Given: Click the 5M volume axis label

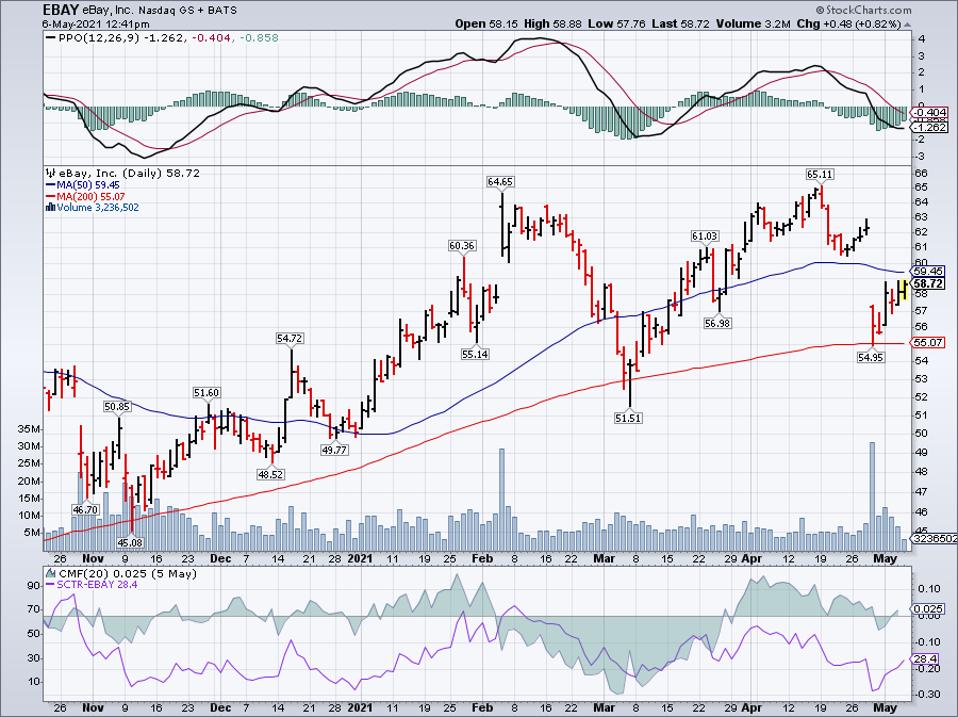Looking at the screenshot, I should pos(33,533).
